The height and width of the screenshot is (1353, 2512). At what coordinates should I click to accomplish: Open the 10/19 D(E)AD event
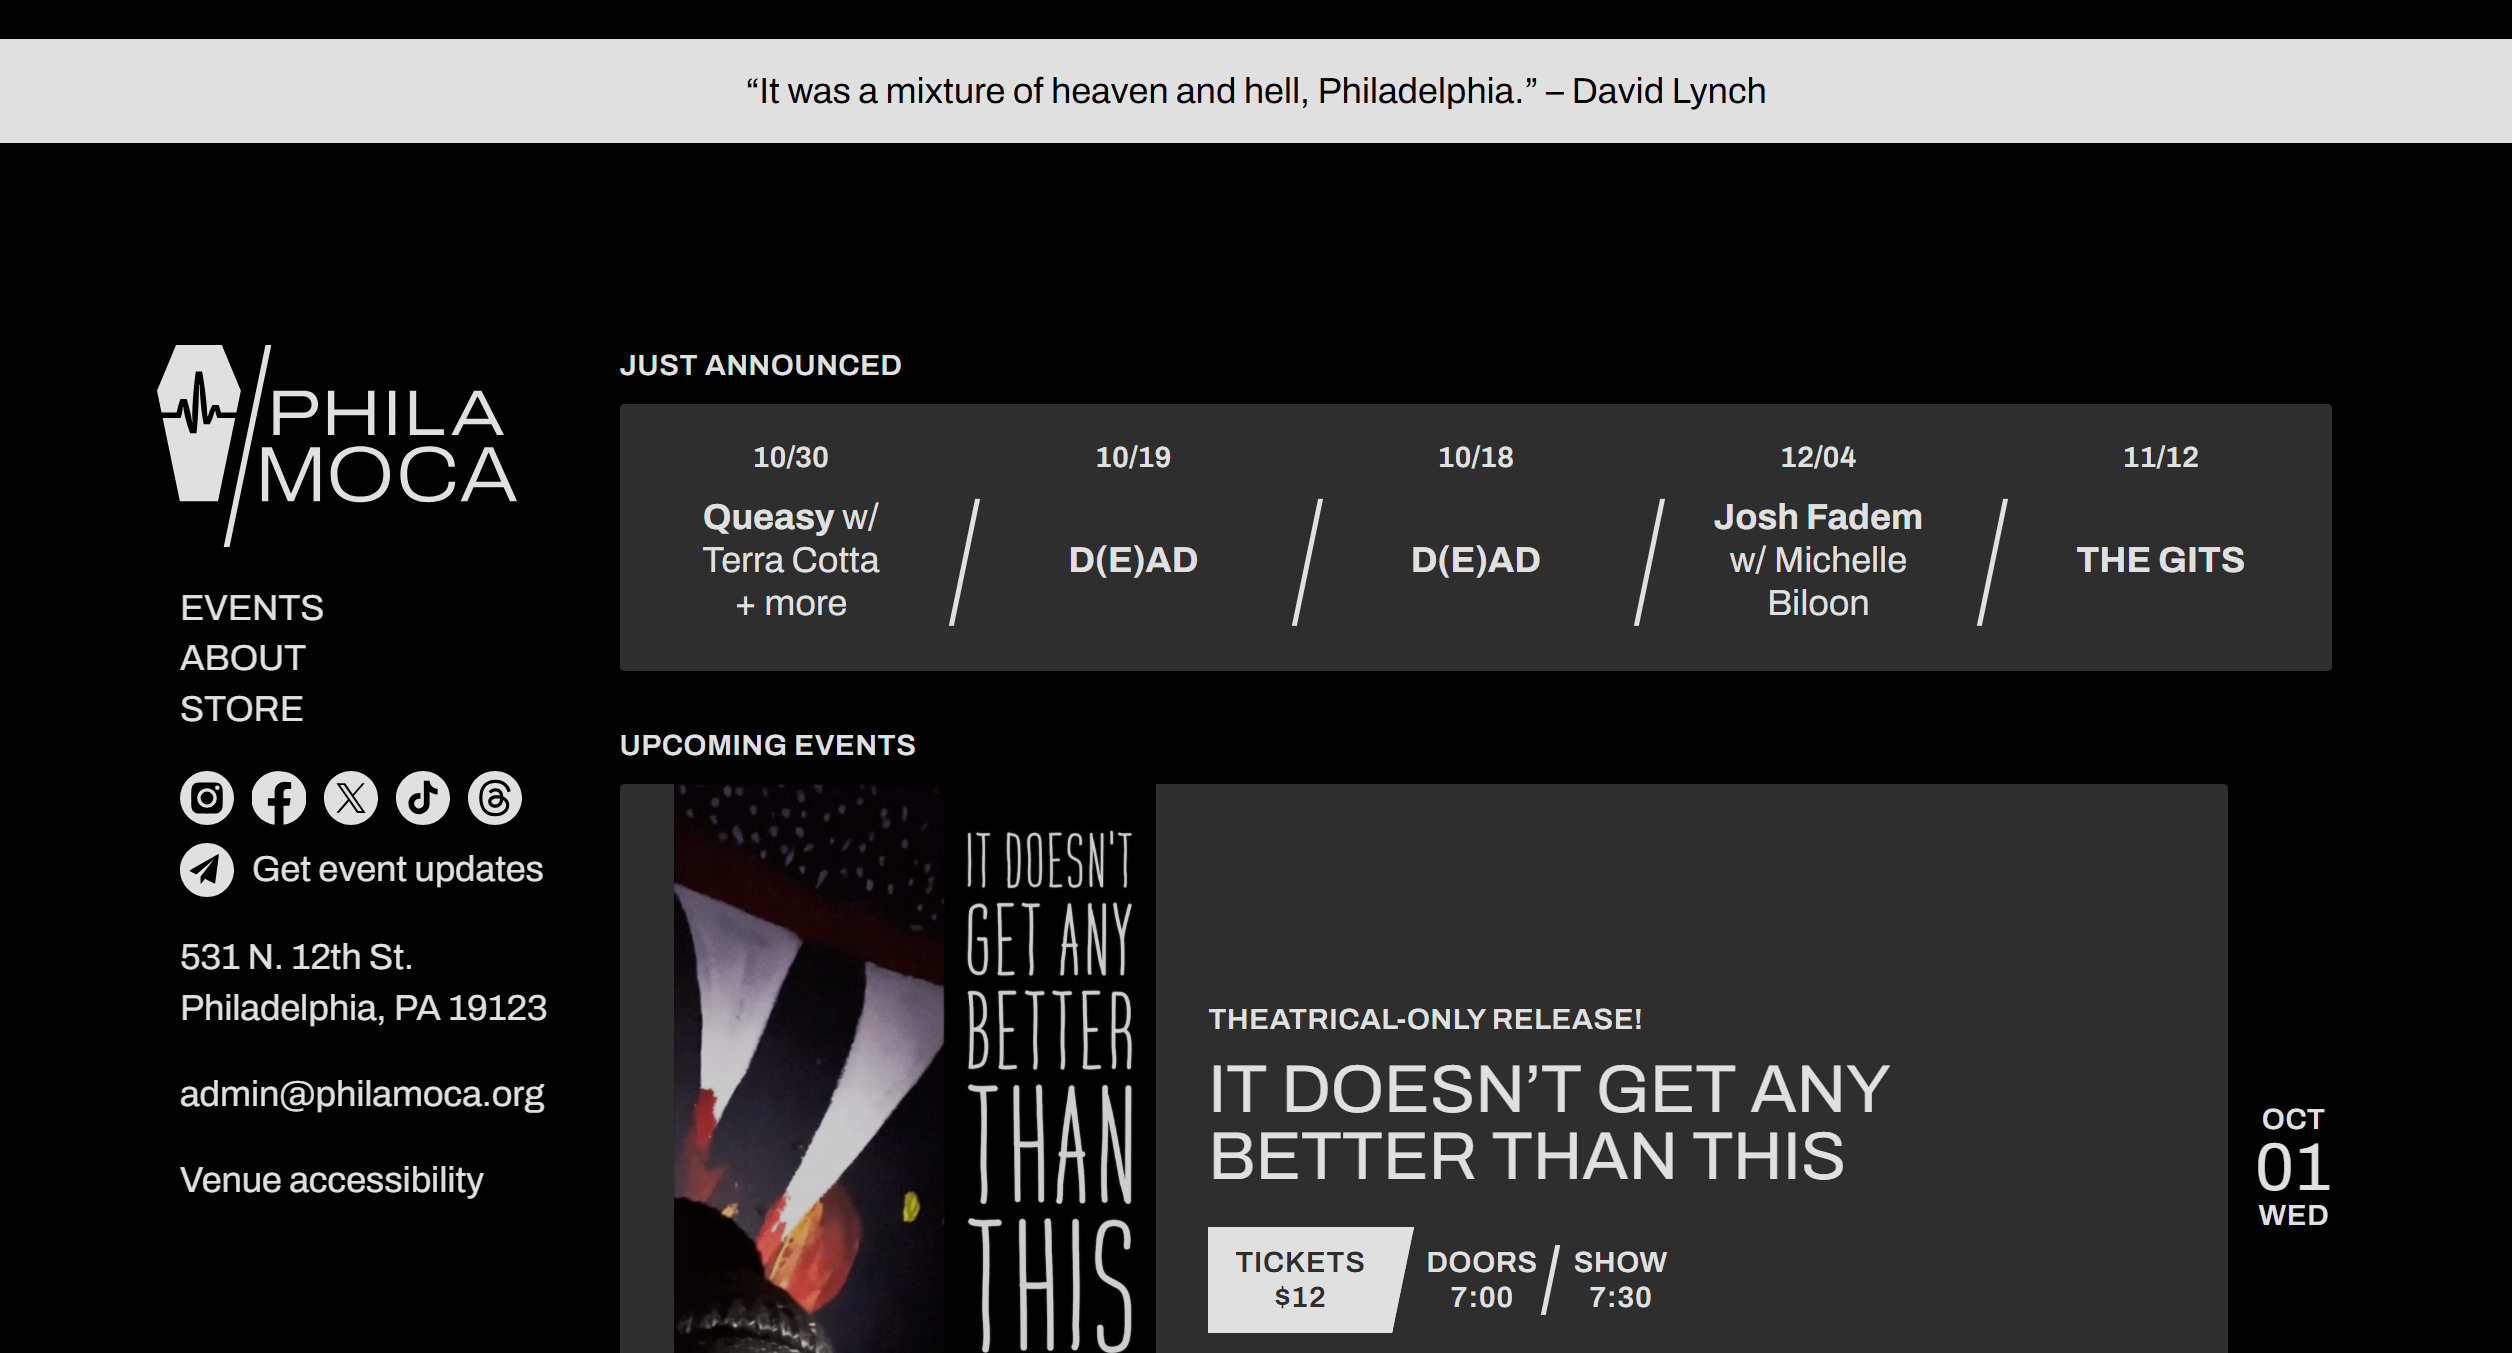[x=1133, y=537]
